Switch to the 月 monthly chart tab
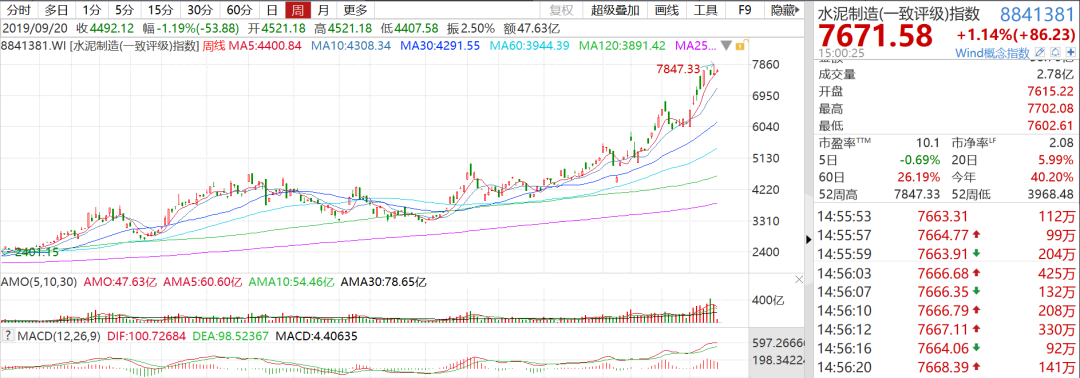The image size is (1080, 378). click(323, 10)
